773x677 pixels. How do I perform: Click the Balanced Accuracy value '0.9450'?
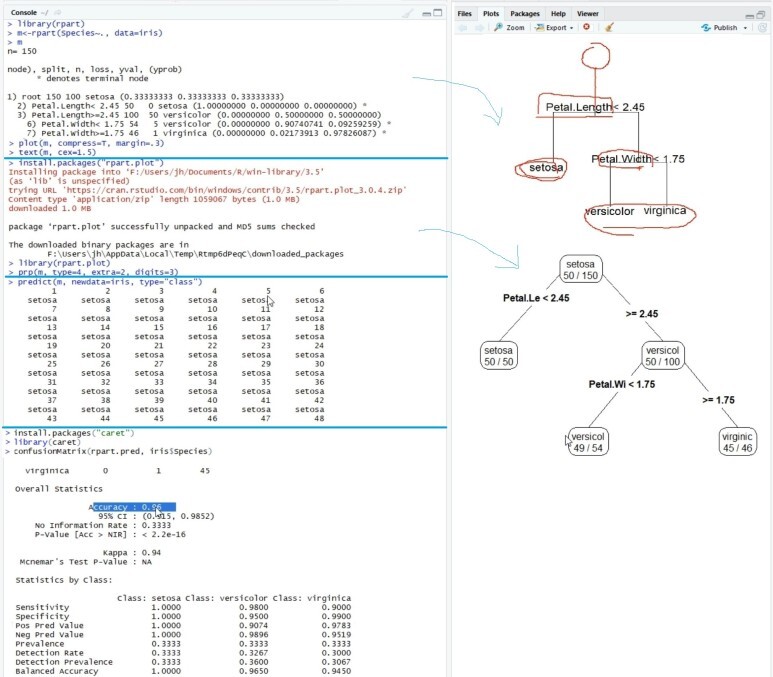pos(336,671)
